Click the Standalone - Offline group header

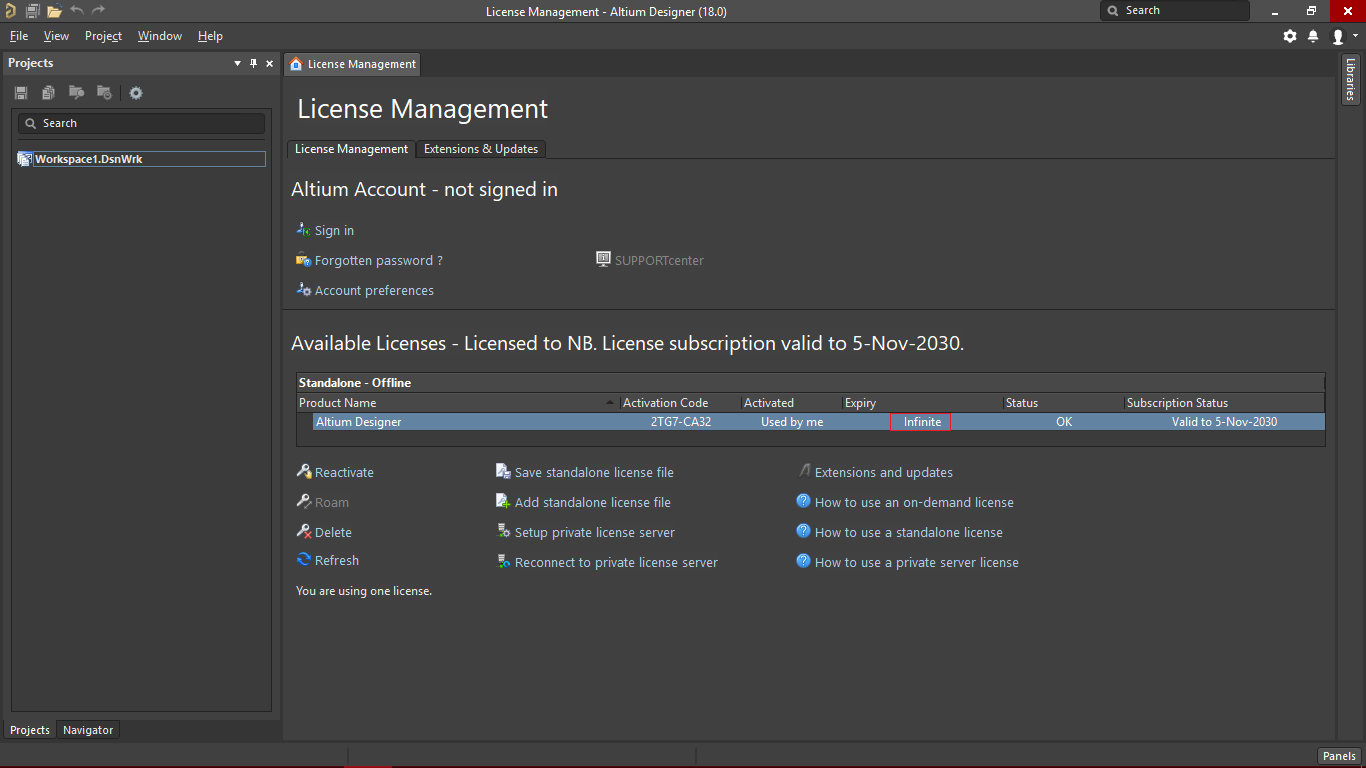pyautogui.click(x=811, y=383)
